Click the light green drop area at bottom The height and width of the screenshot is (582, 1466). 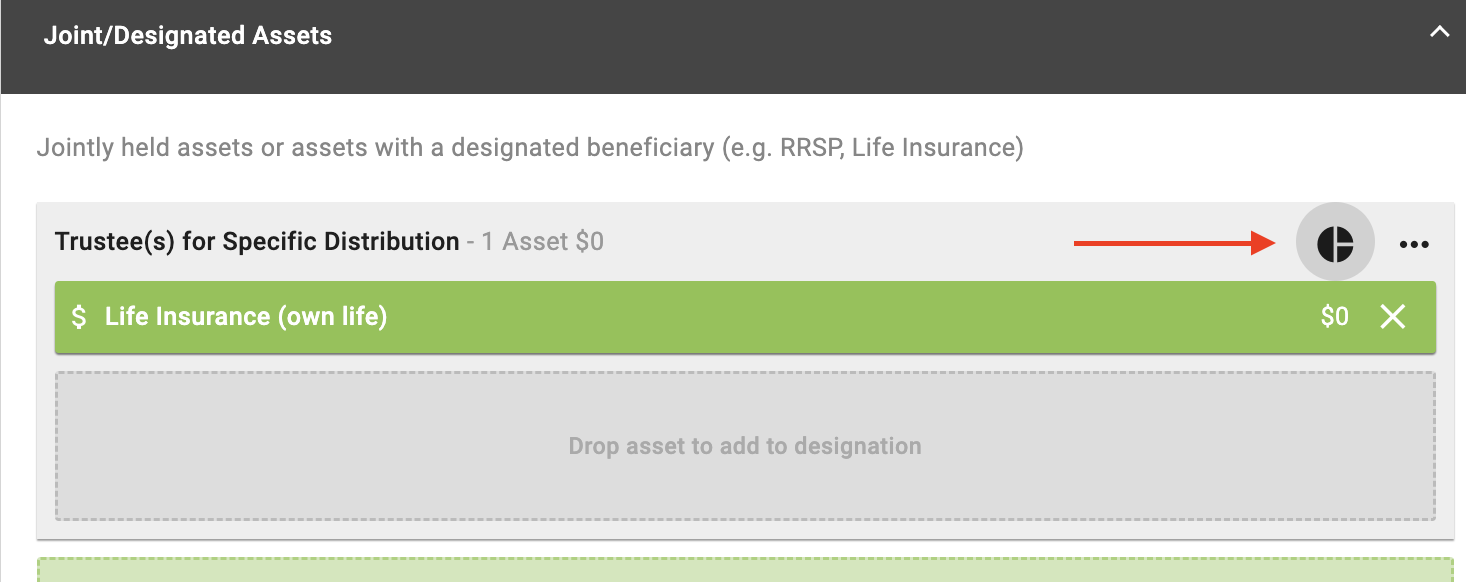(x=745, y=570)
